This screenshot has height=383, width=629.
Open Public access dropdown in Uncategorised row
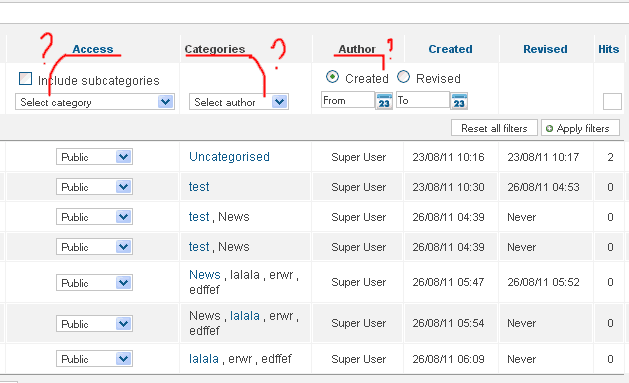[94, 157]
